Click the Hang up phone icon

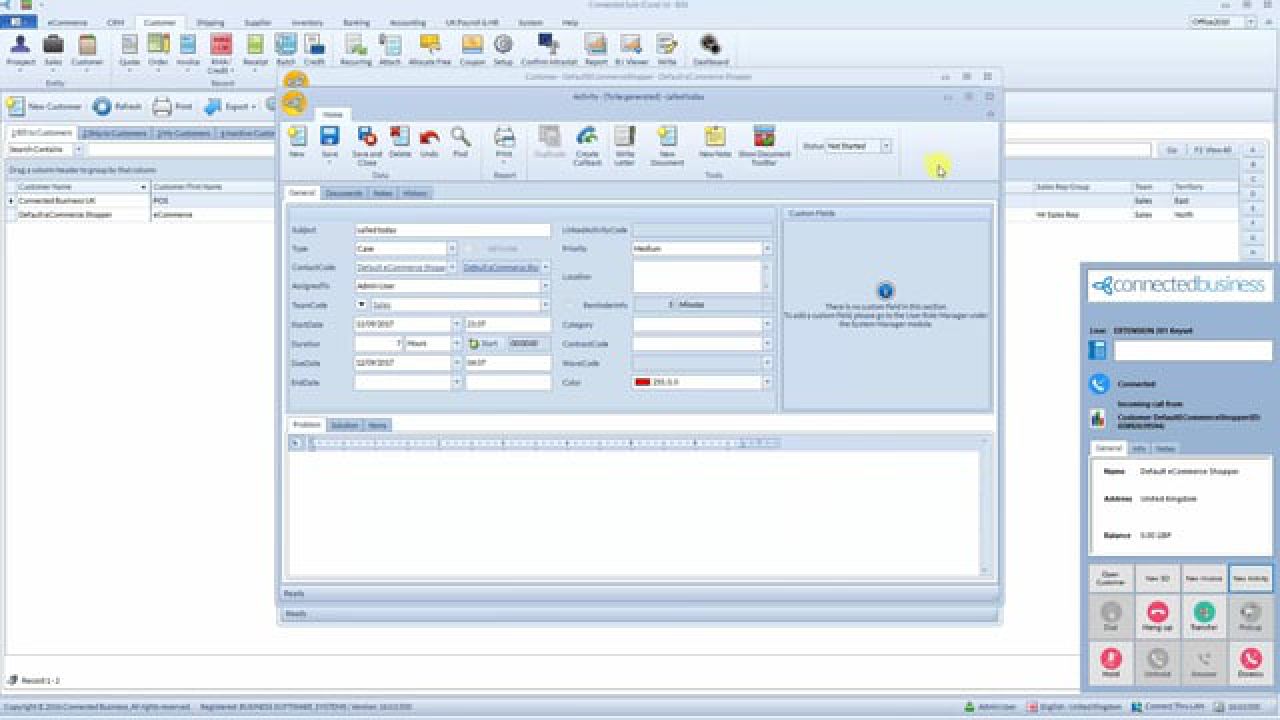coord(1158,613)
